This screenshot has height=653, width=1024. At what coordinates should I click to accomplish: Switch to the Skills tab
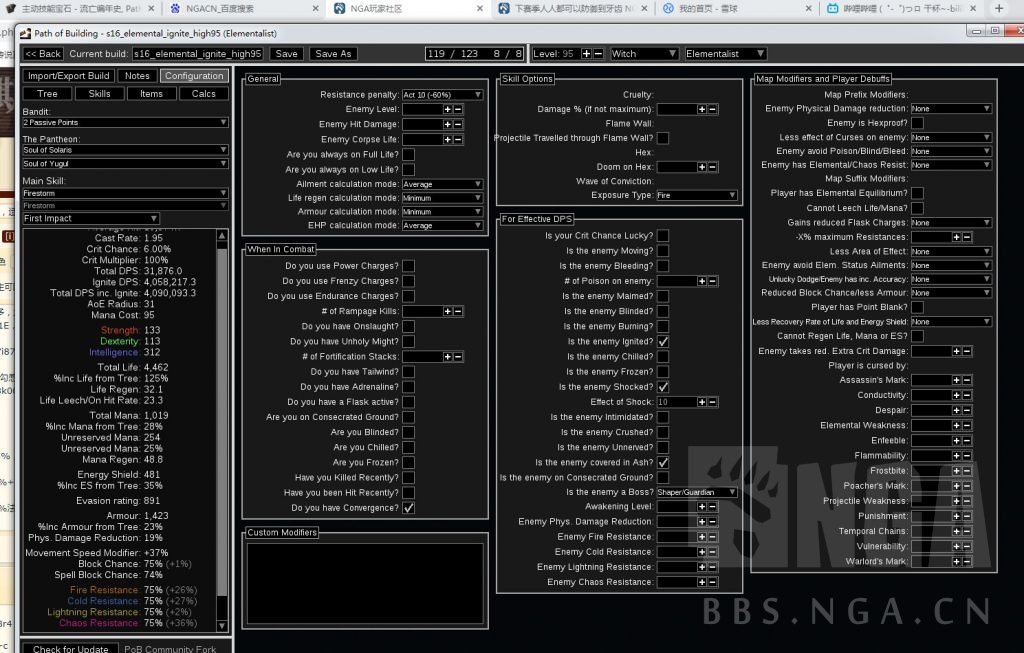[x=100, y=94]
